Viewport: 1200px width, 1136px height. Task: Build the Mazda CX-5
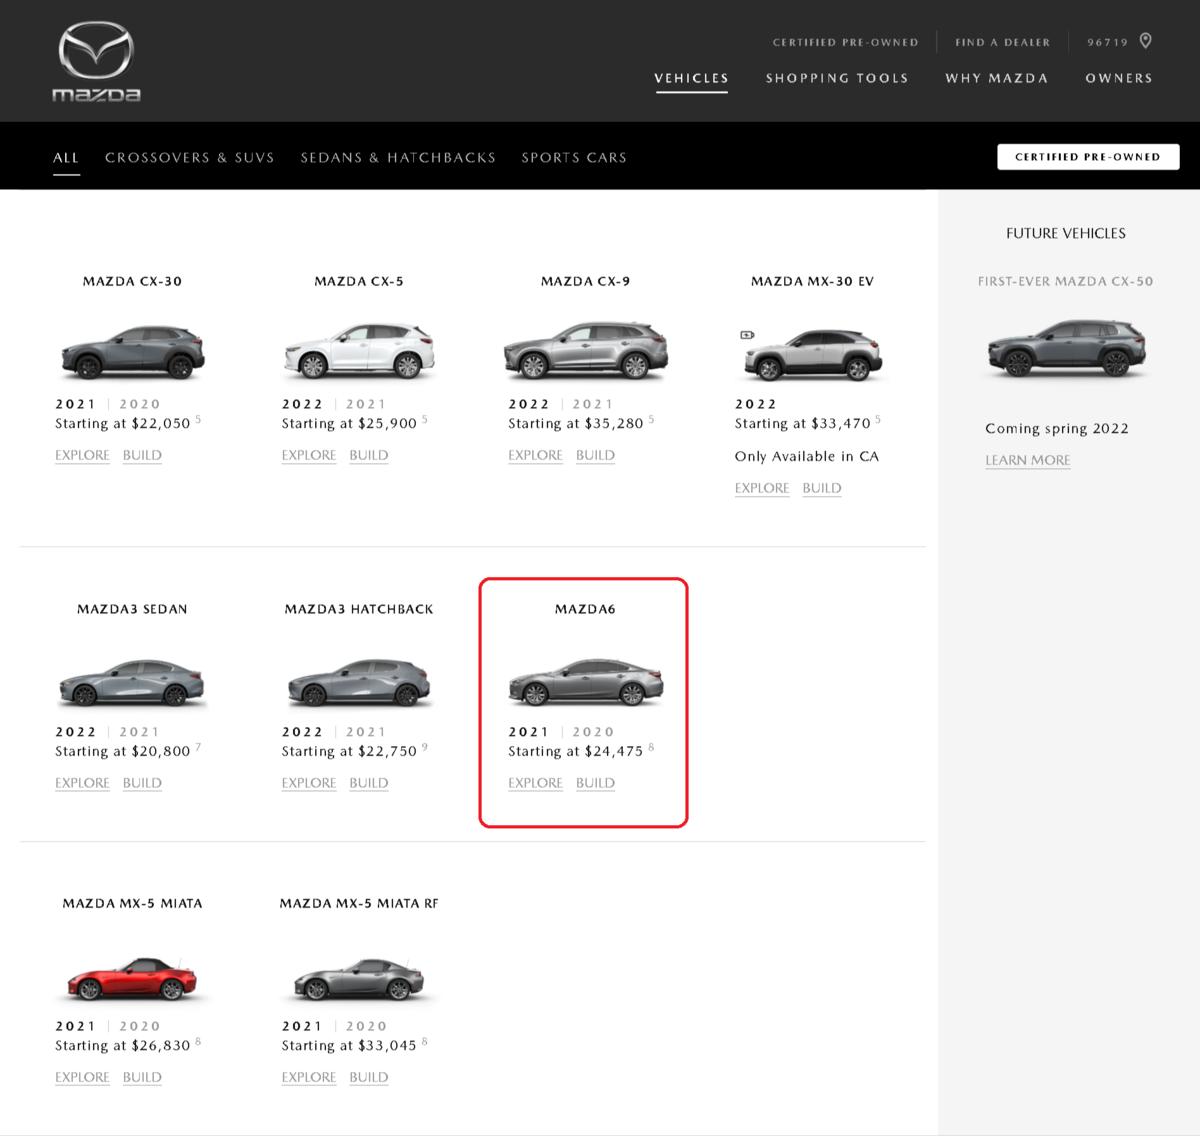[x=369, y=455]
